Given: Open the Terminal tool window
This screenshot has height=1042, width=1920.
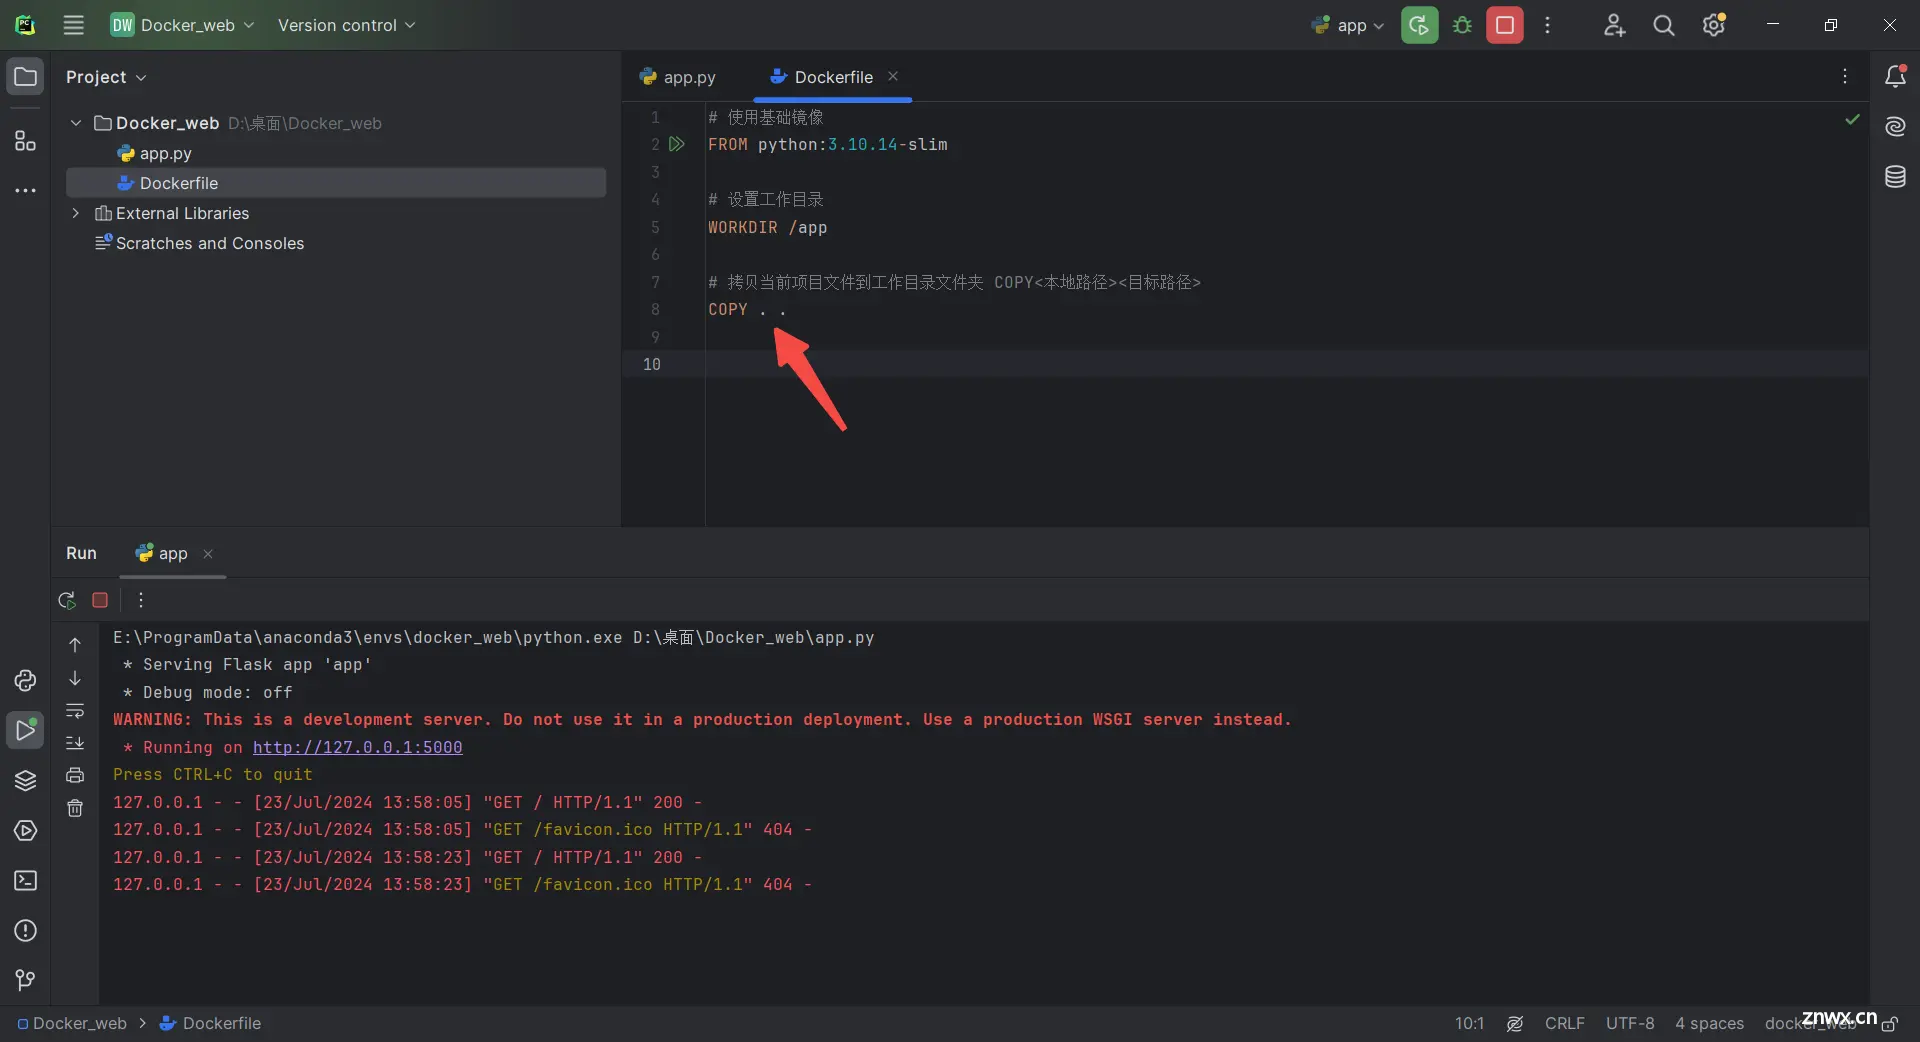Looking at the screenshot, I should tap(25, 880).
